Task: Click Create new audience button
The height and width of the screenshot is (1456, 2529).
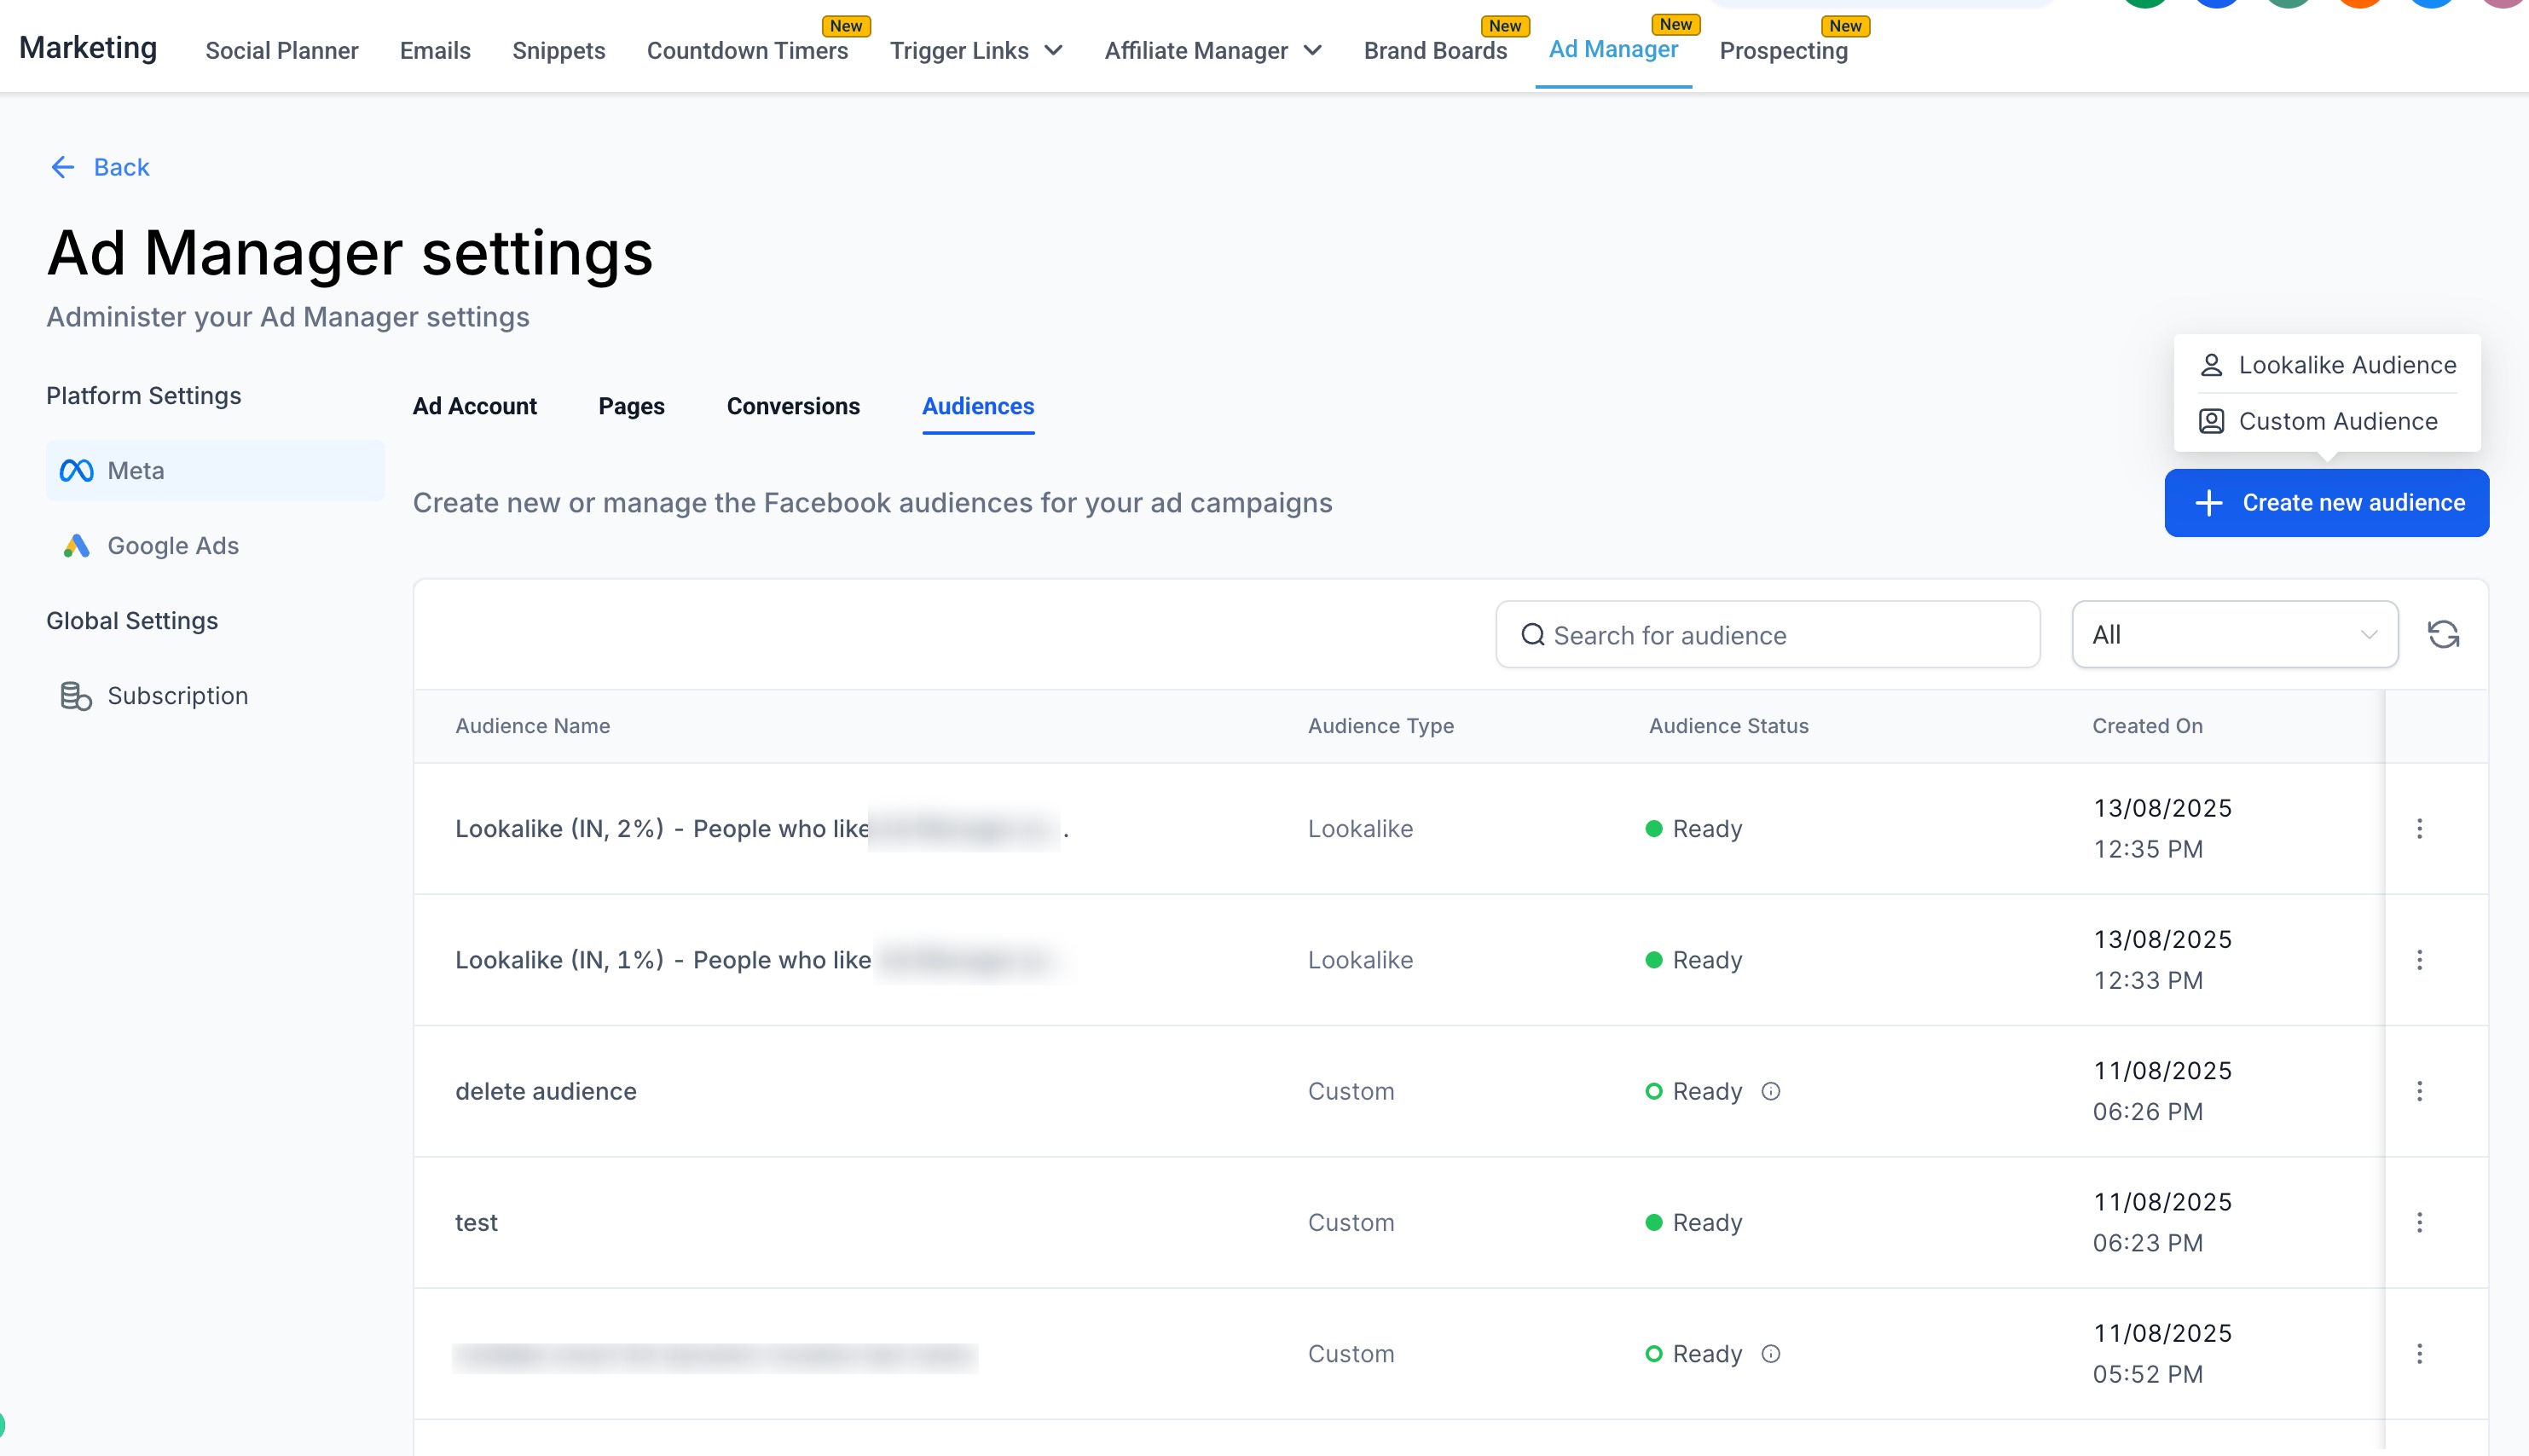Action: coord(2326,503)
